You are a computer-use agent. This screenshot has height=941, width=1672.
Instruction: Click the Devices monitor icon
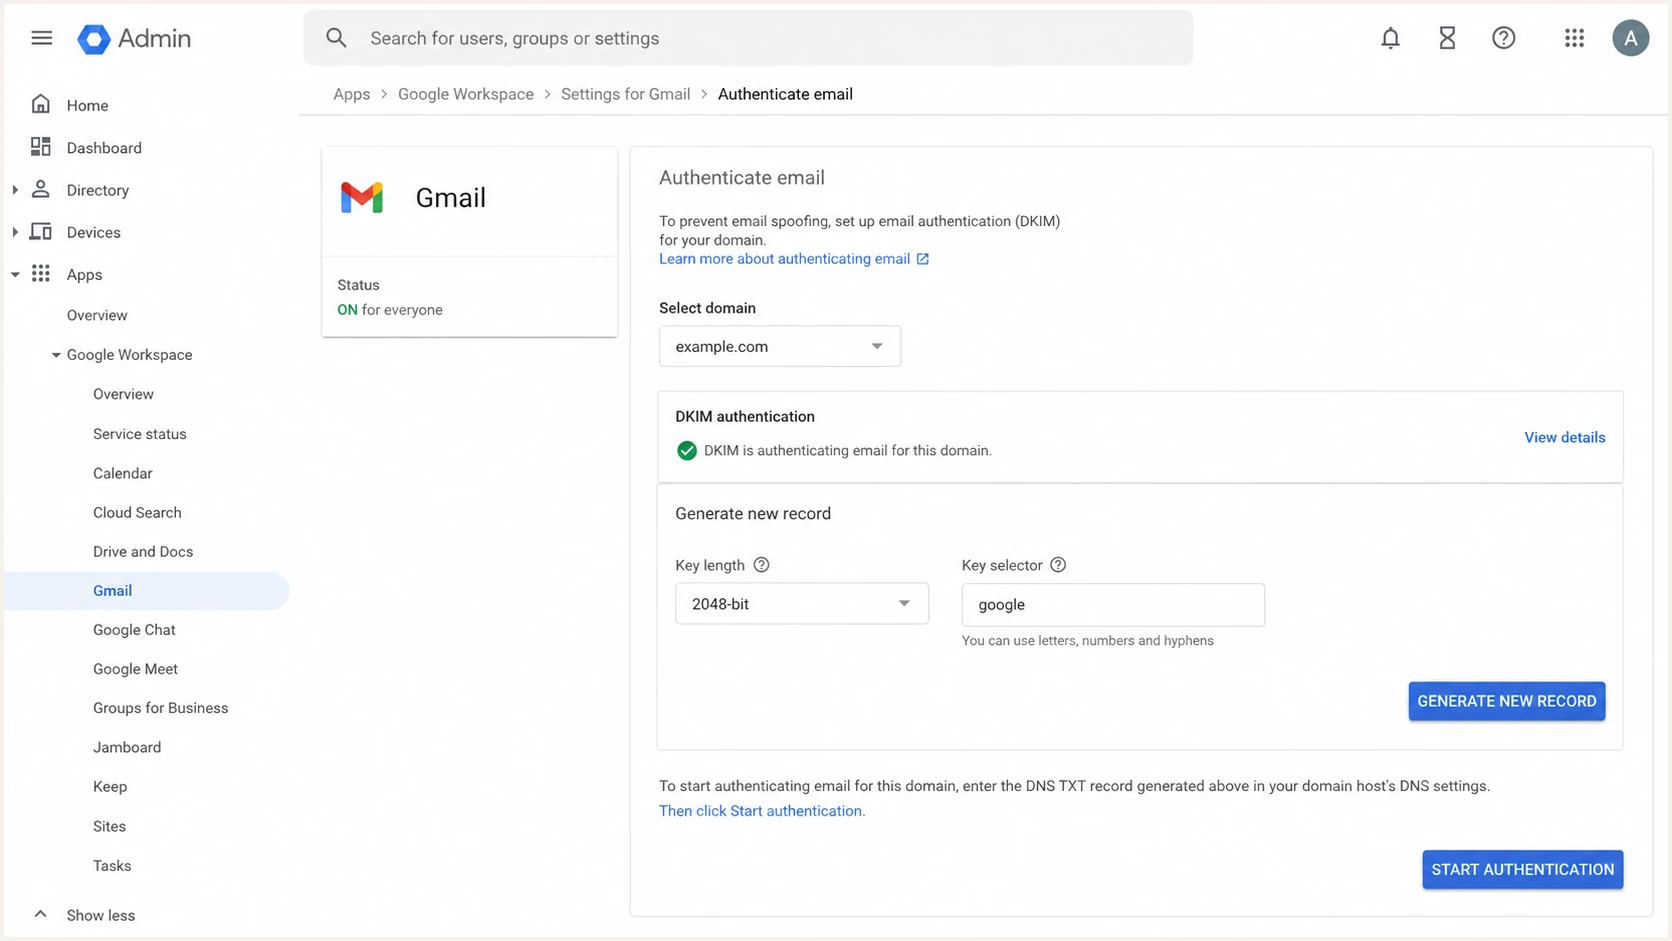point(41,232)
